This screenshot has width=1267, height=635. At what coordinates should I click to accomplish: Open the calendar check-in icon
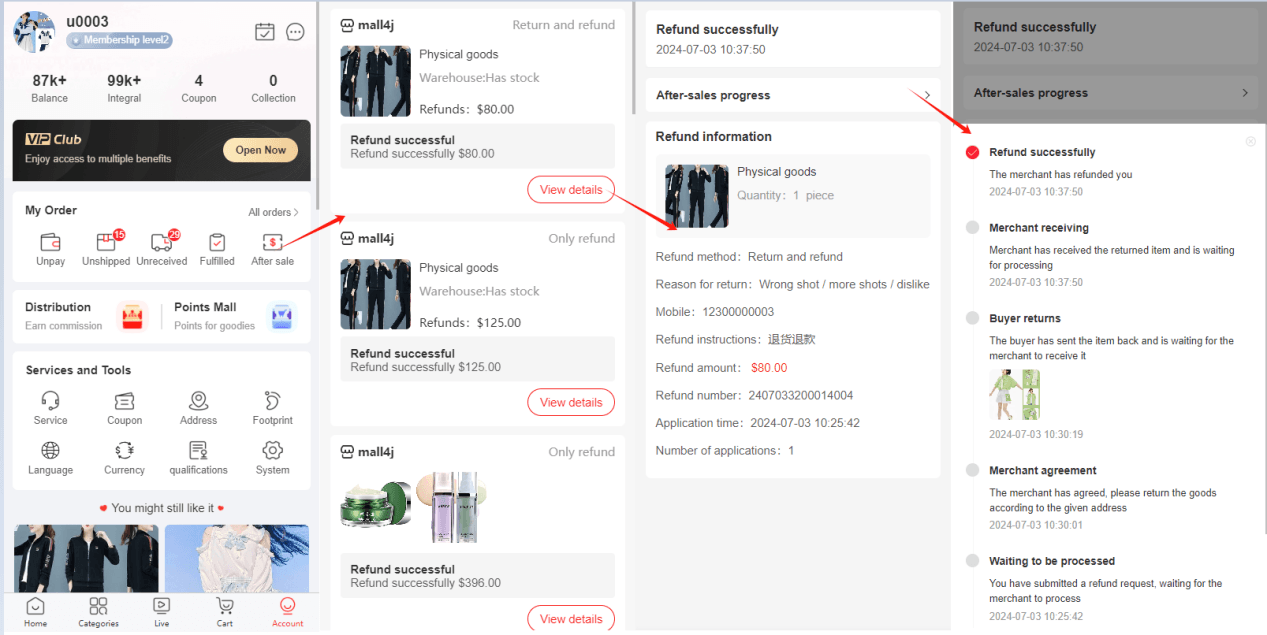tap(265, 32)
